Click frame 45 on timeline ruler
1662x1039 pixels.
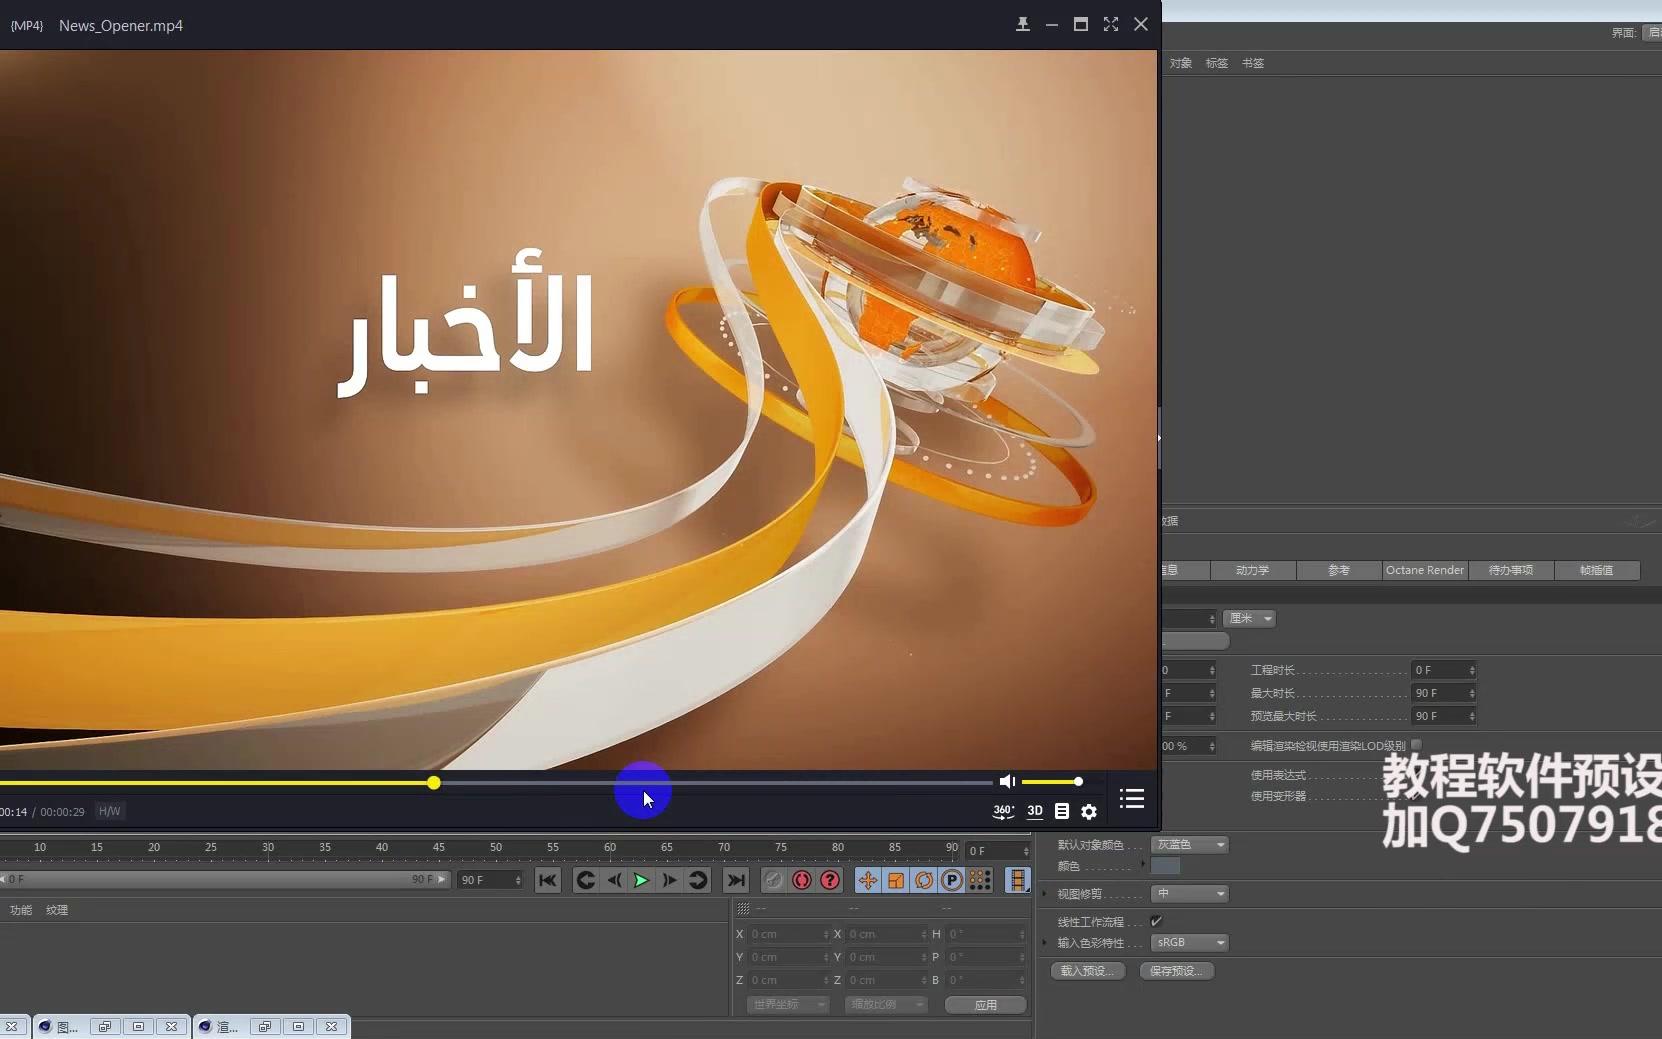(x=438, y=849)
